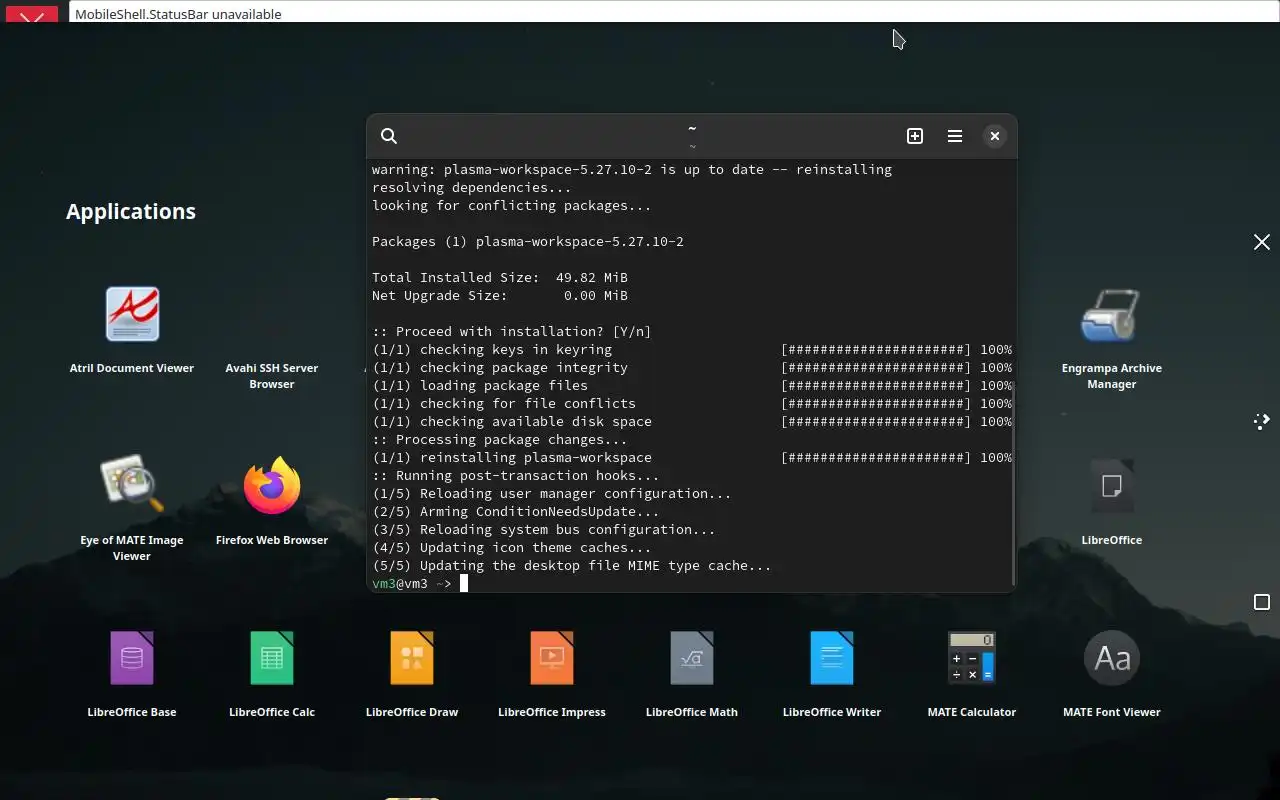This screenshot has height=800, width=1280.
Task: Click 'MobileShell.StatusBar unavailable' text
Action: pyautogui.click(x=178, y=14)
